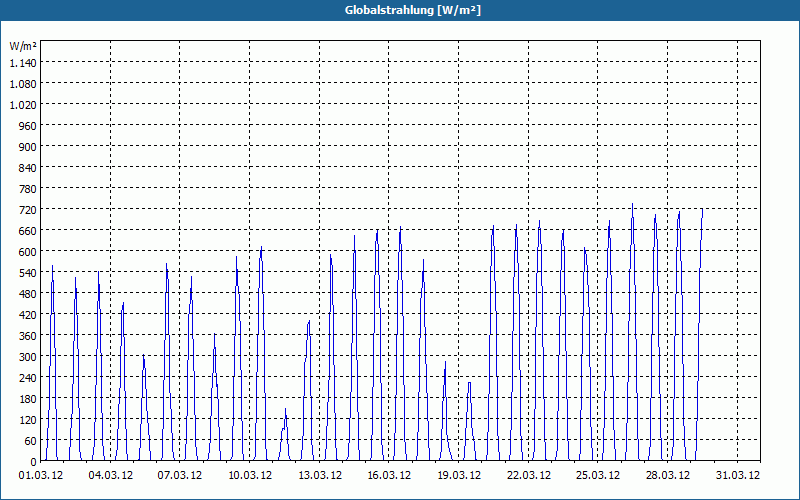Click the 0 y-axis label
This screenshot has width=800, height=500.
[34, 462]
